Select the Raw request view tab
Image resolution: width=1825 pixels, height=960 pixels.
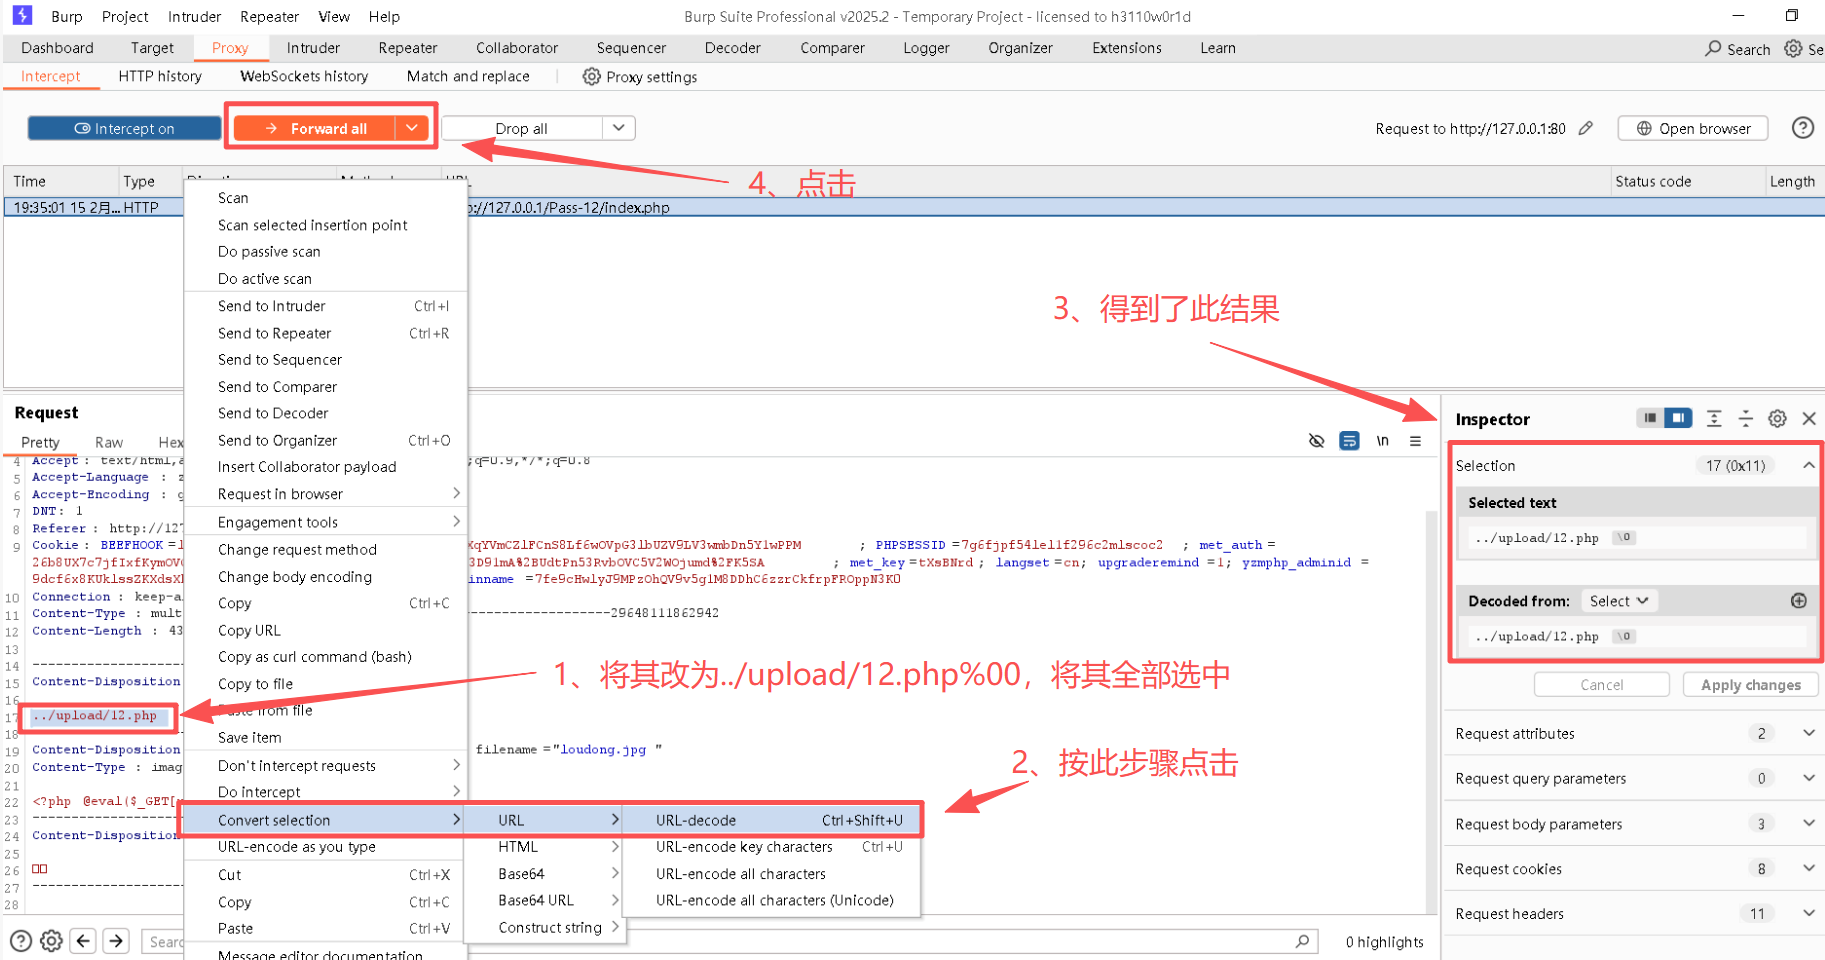109,442
